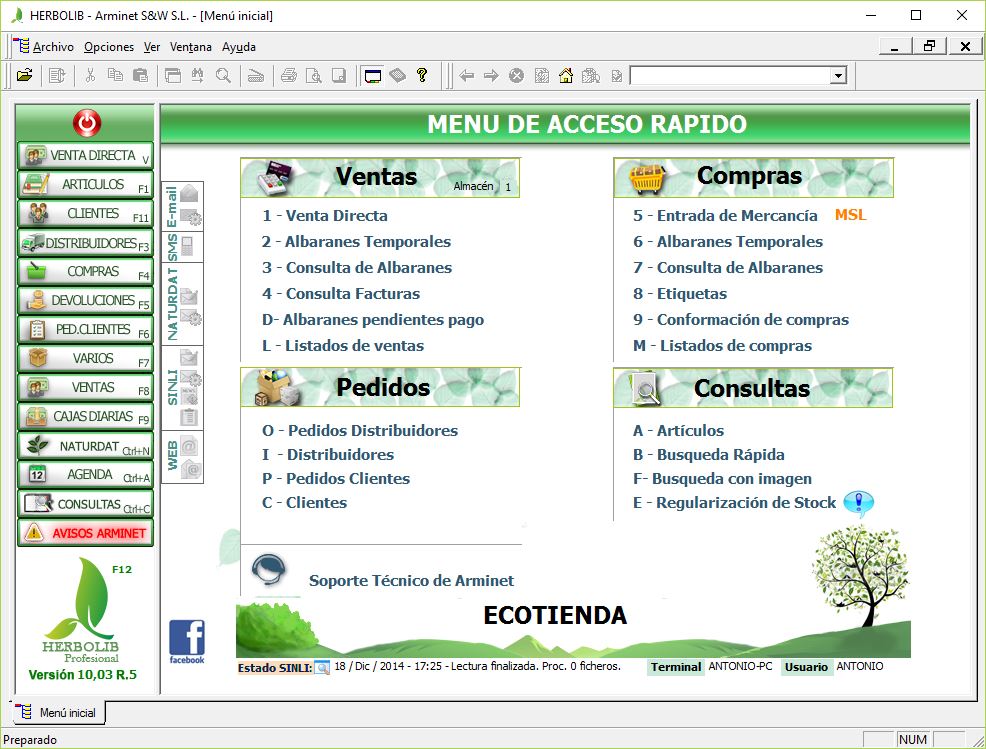This screenshot has width=986, height=749.
Task: Open 5 - Entrada de Mercancía
Action: point(725,216)
